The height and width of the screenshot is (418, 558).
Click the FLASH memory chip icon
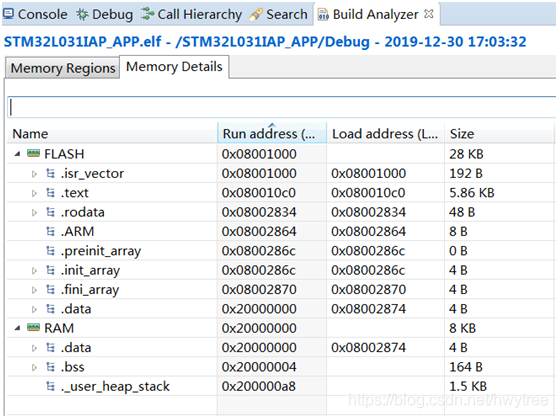33,153
